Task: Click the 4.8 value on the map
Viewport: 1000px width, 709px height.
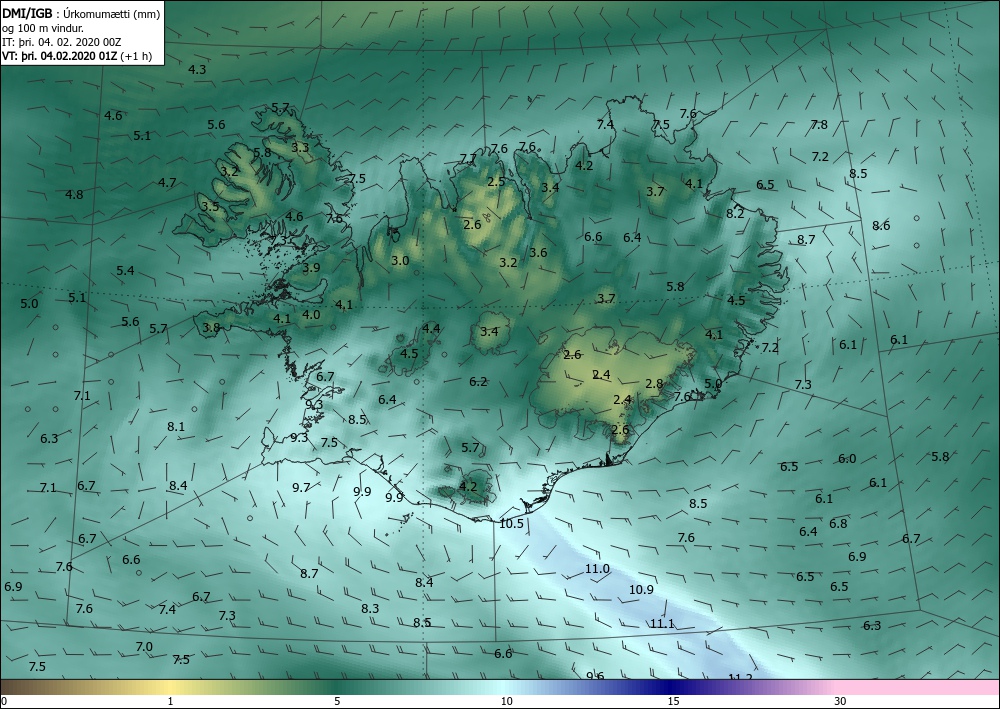Action: click(x=74, y=194)
